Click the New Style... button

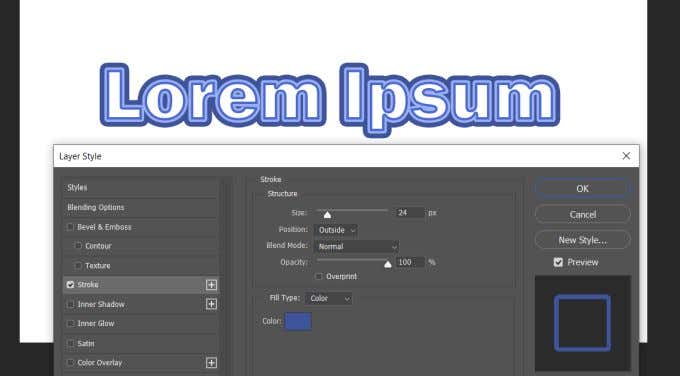582,240
